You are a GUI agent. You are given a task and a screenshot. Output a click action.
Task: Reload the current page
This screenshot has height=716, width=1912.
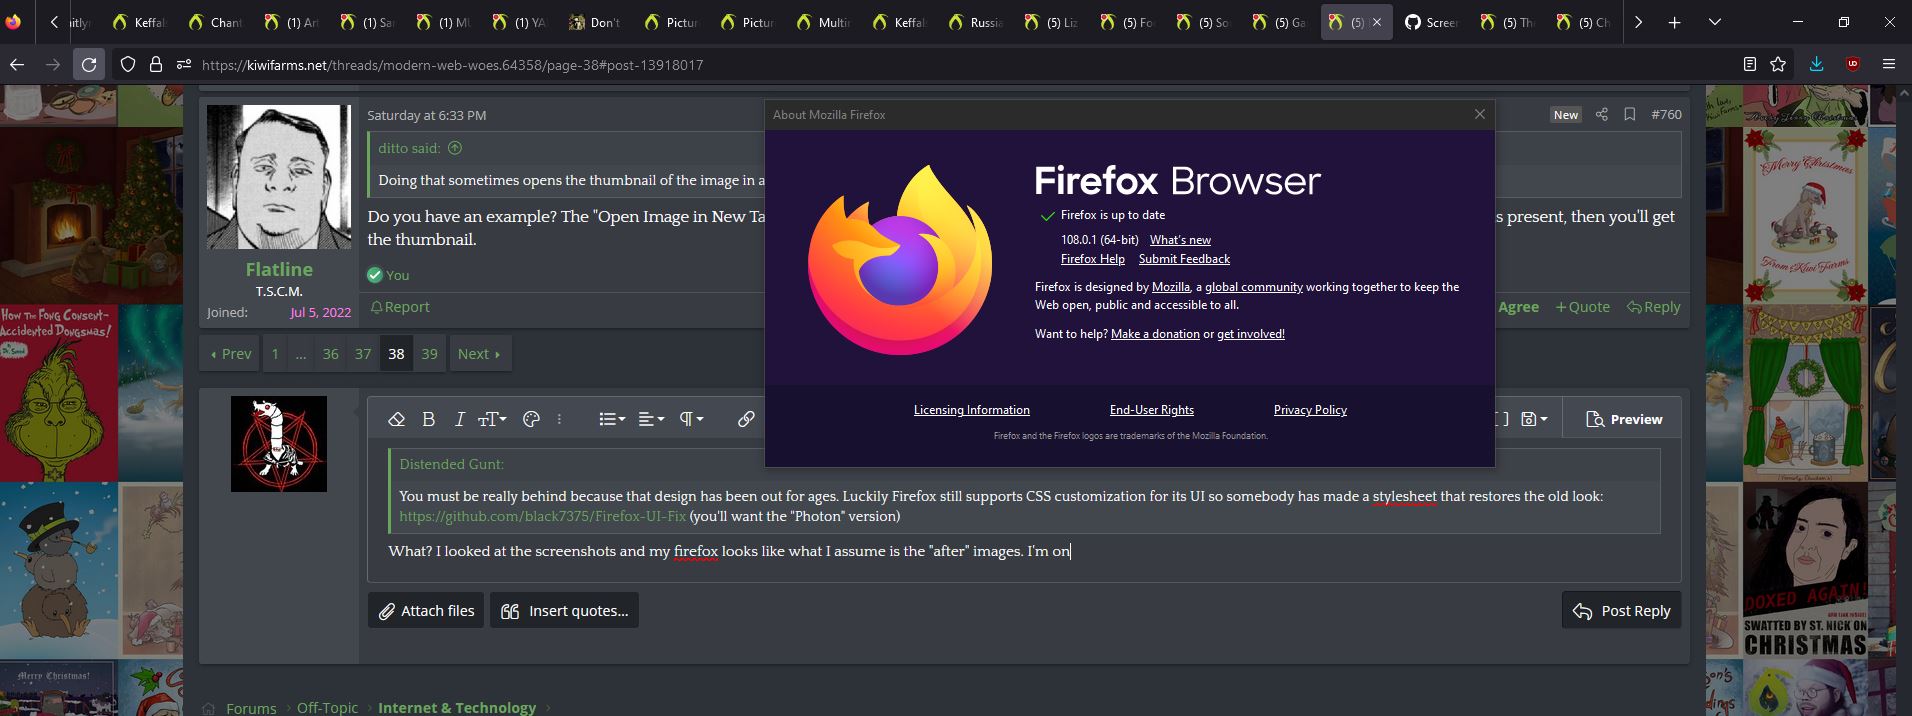(89, 65)
